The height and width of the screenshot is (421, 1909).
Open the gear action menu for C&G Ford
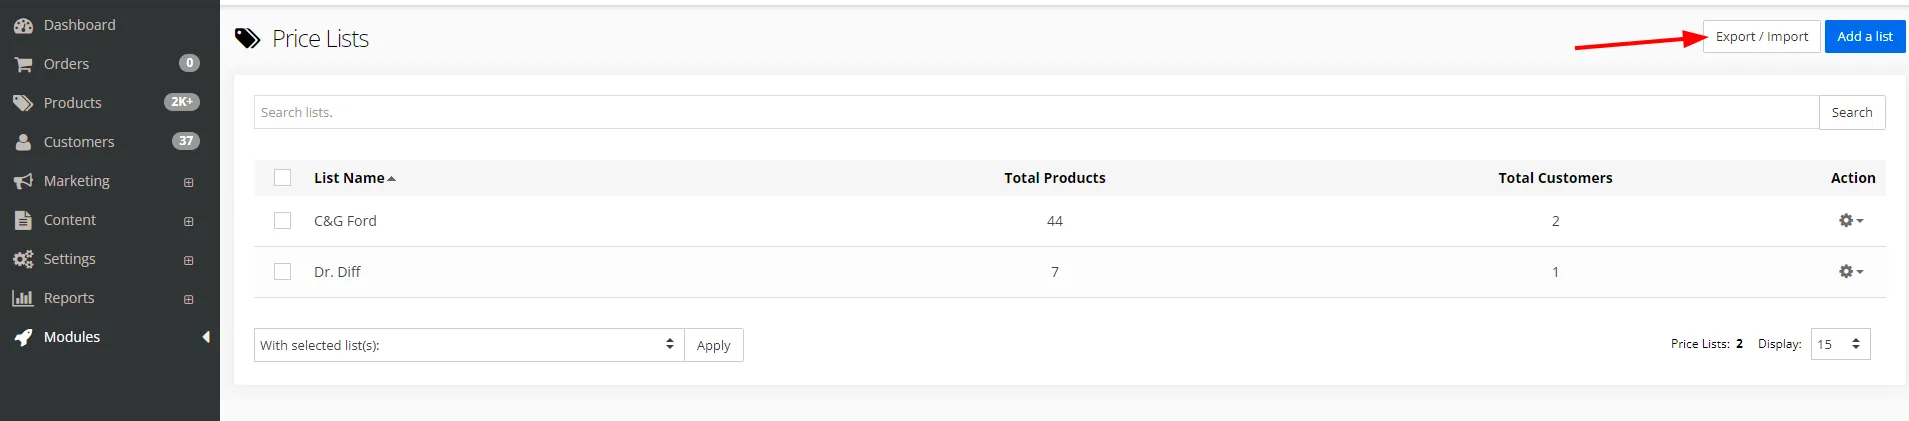click(1850, 221)
